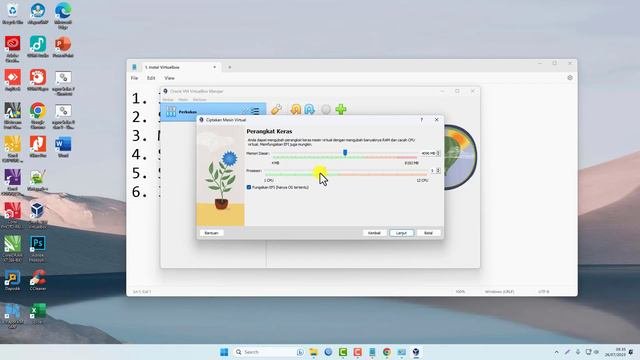Open the View menu in Notepad
The width and height of the screenshot is (640, 360).
(x=169, y=78)
